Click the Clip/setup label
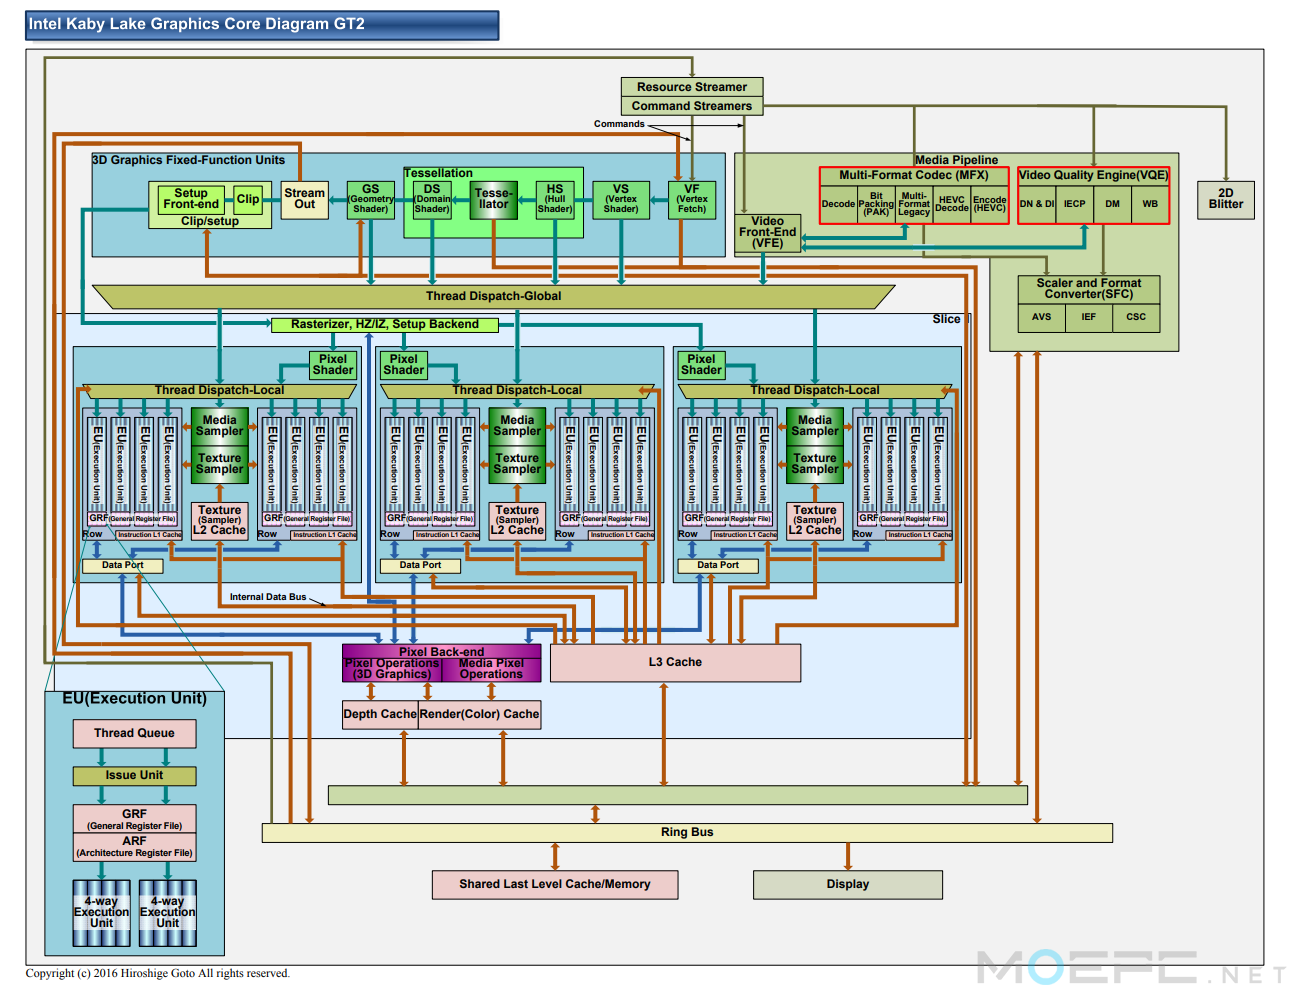This screenshot has height=1002, width=1302. click(x=210, y=221)
